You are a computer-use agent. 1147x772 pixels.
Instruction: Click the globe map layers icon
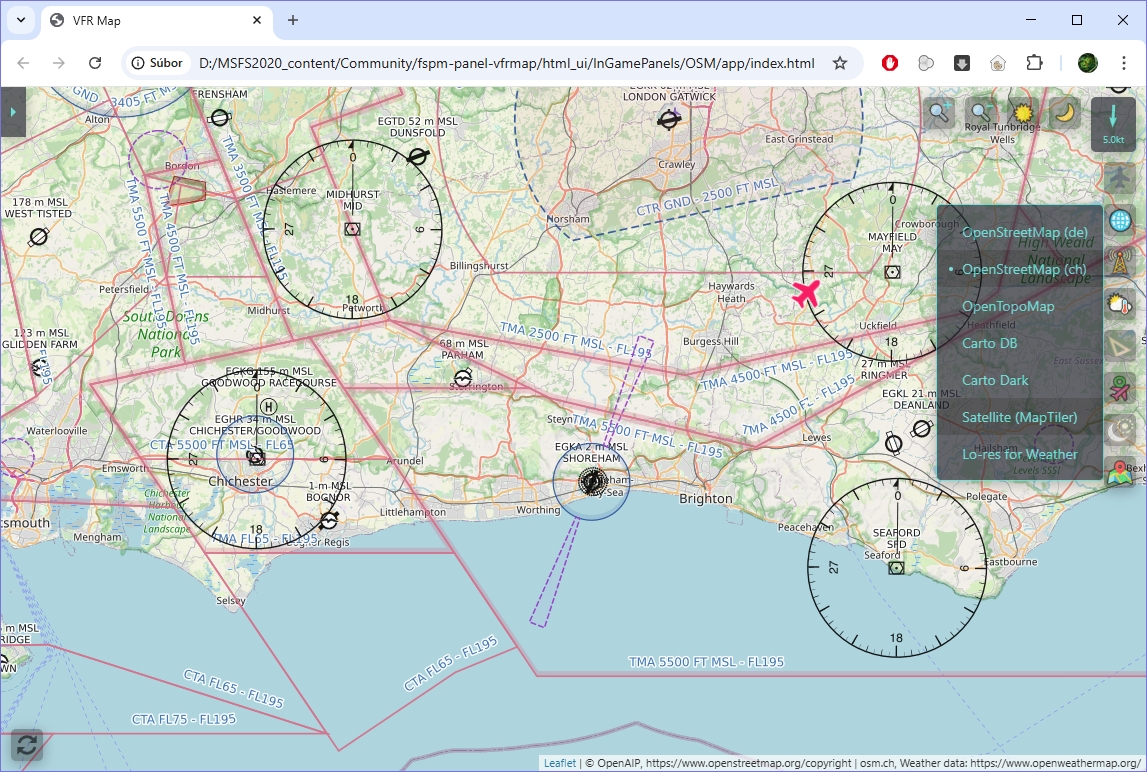pos(1120,221)
